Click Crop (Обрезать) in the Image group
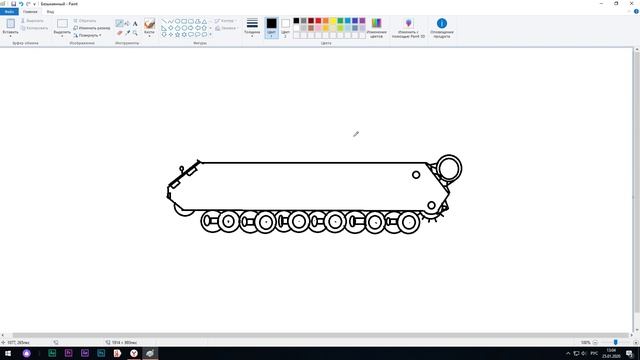640x360 pixels. point(85,20)
